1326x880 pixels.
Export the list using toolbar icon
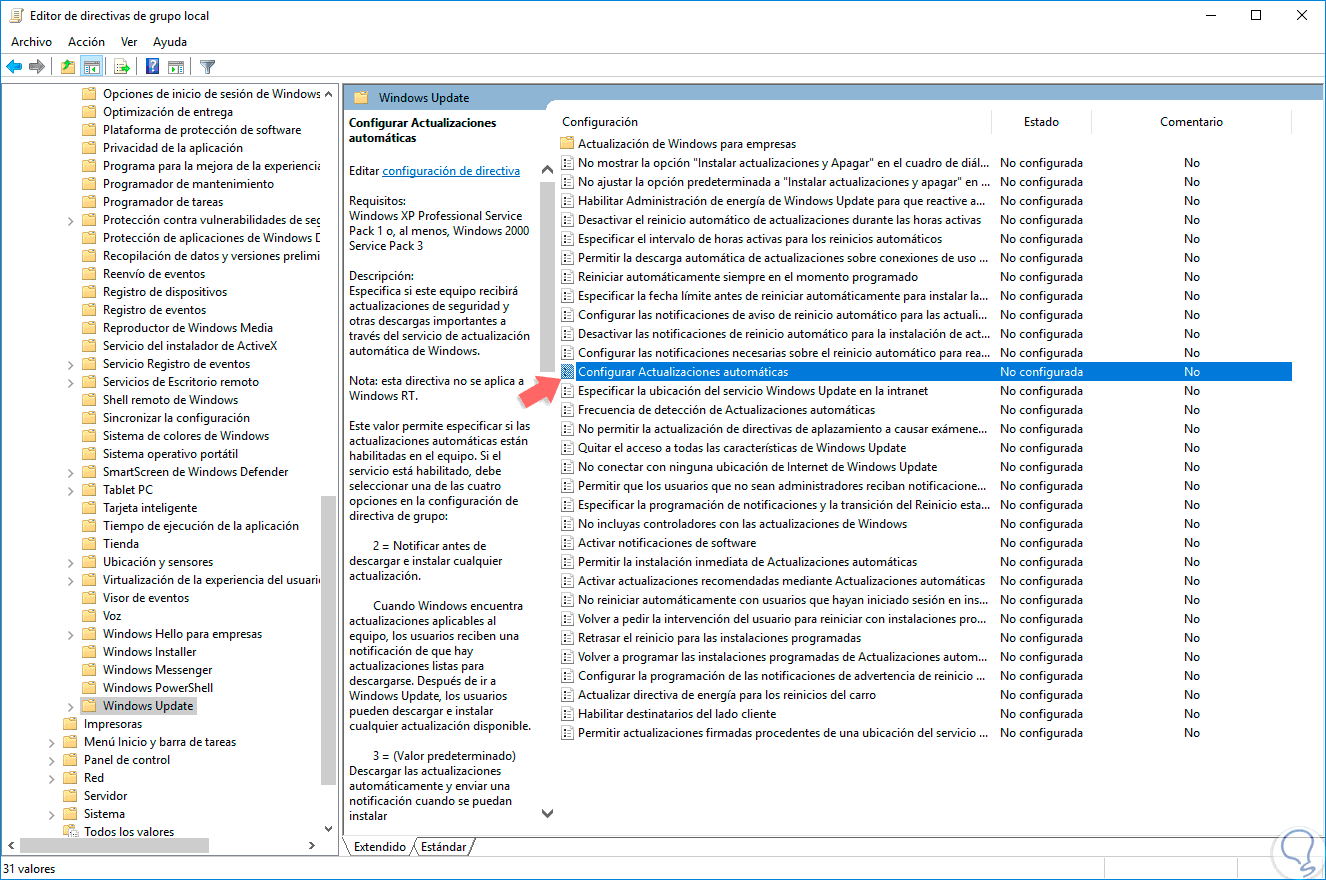(x=122, y=67)
